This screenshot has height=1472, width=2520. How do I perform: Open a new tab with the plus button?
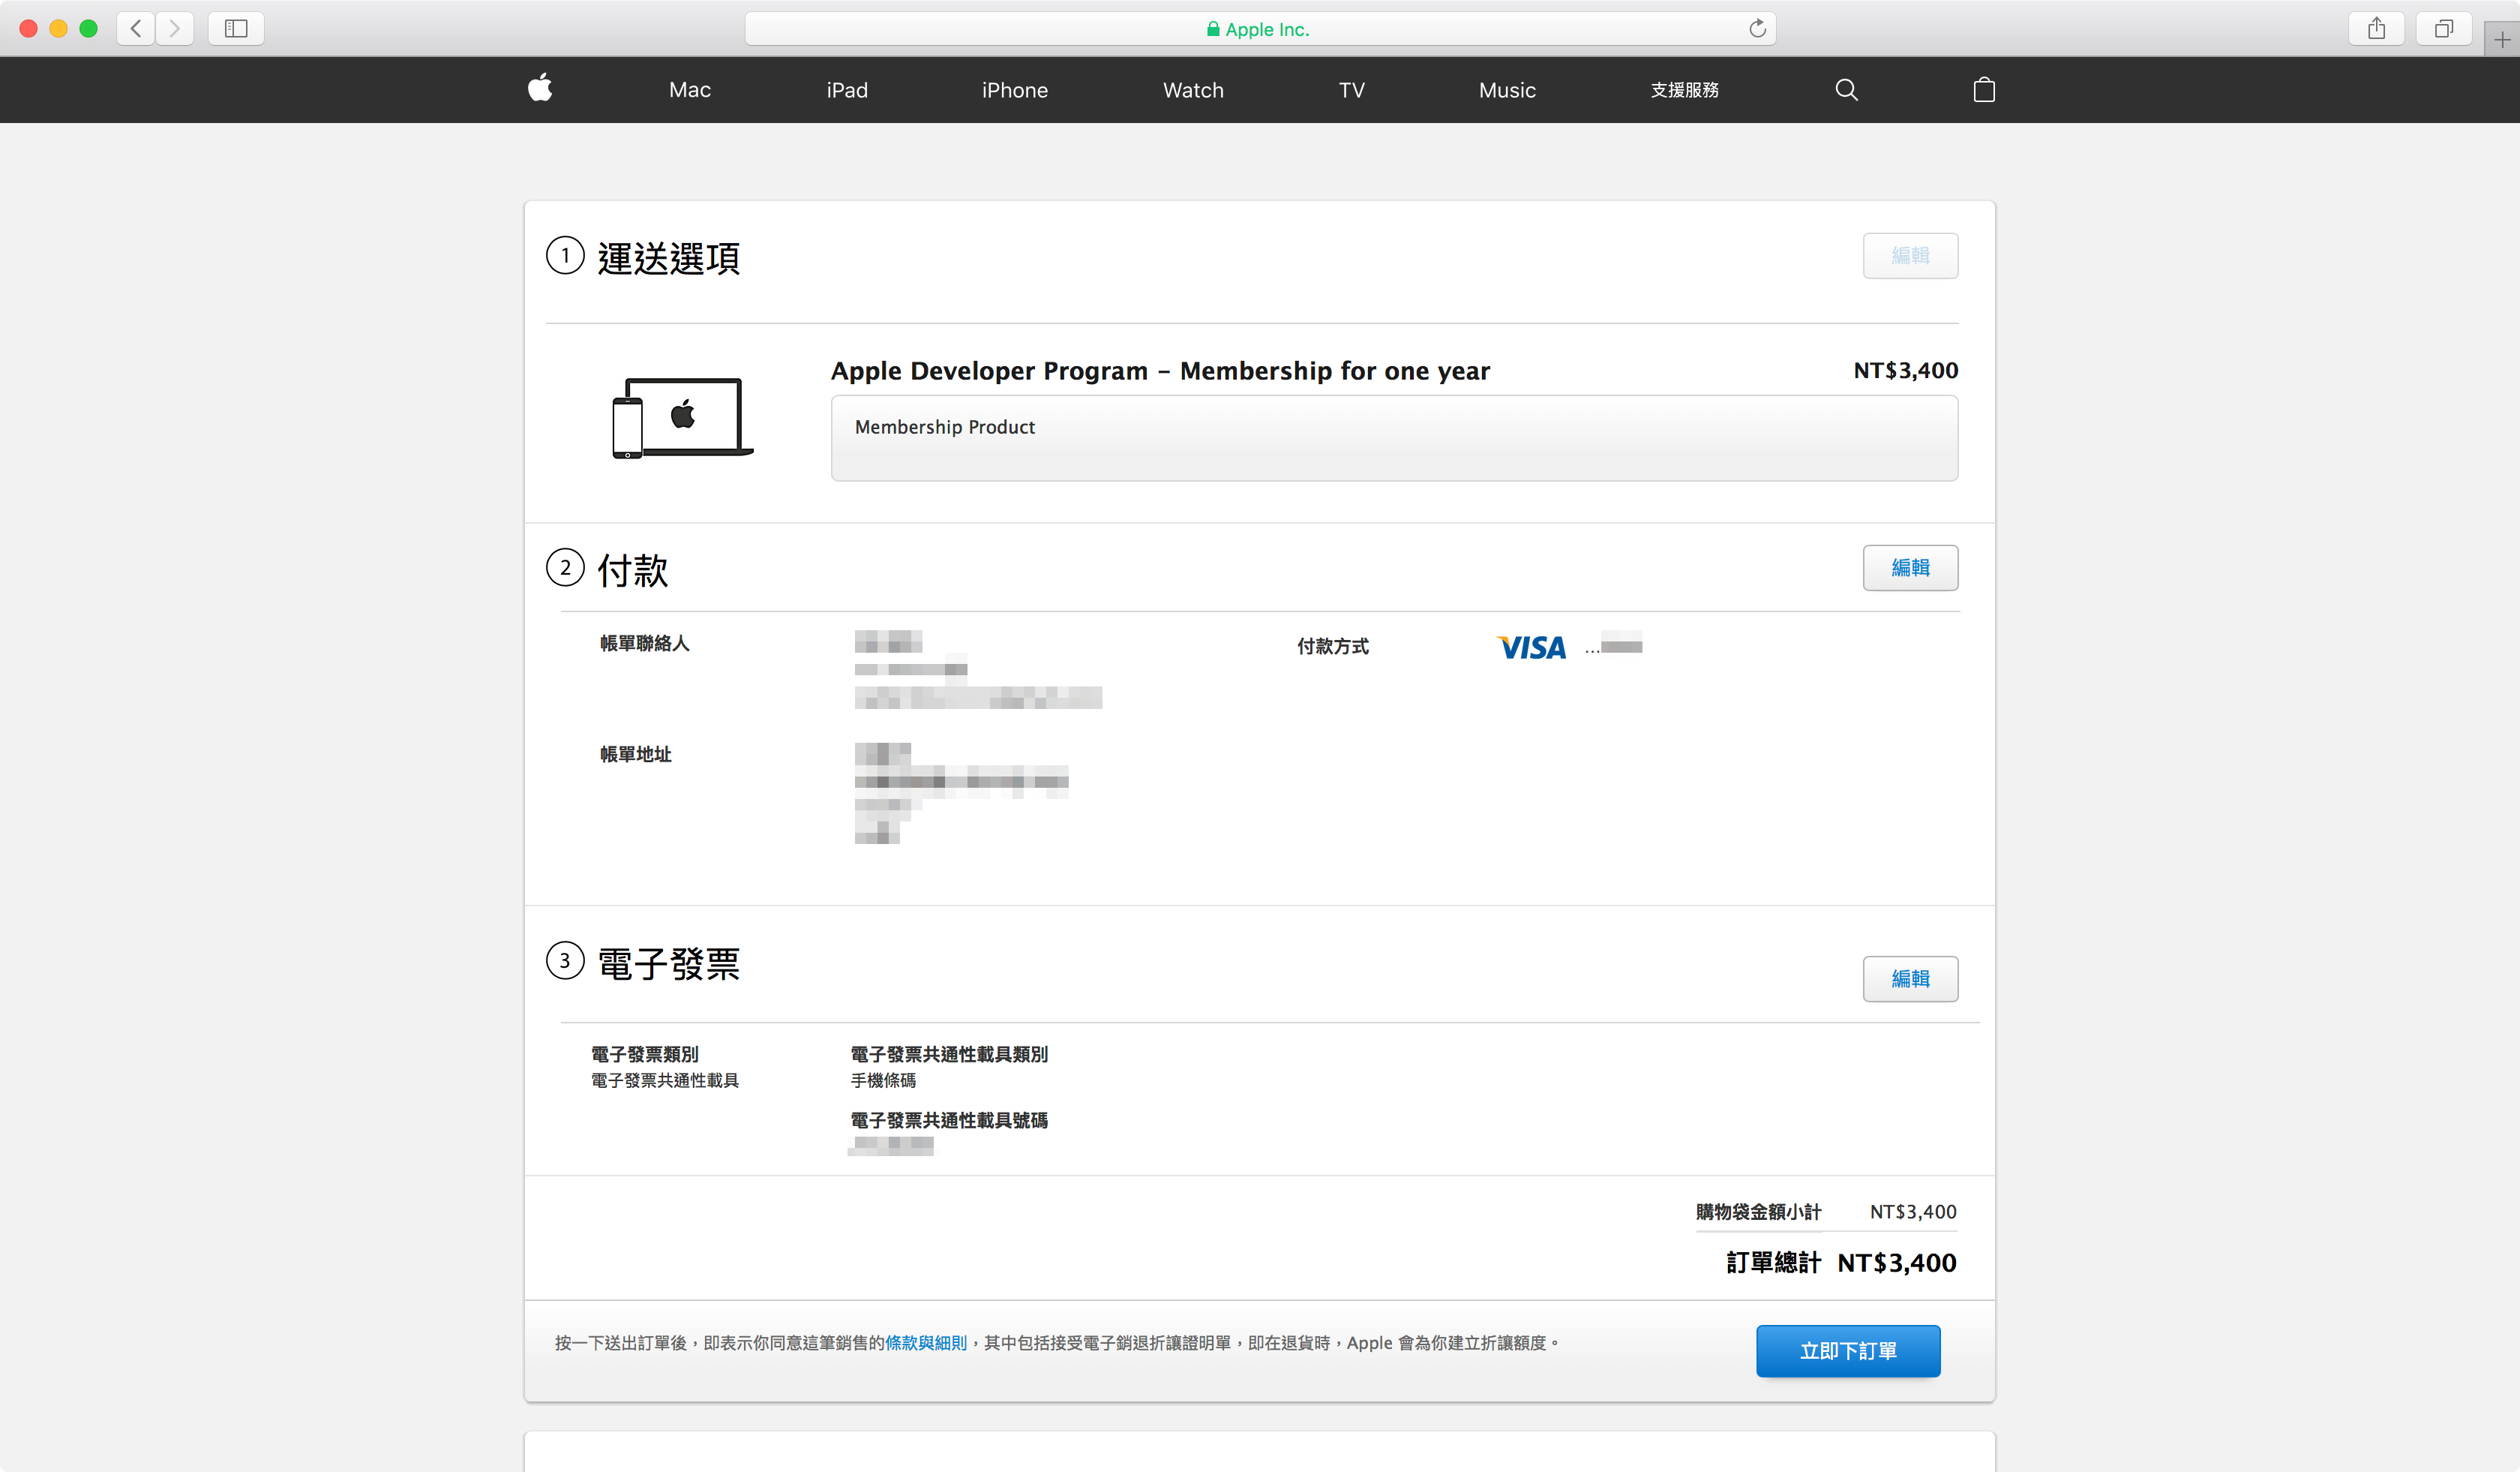(2501, 40)
